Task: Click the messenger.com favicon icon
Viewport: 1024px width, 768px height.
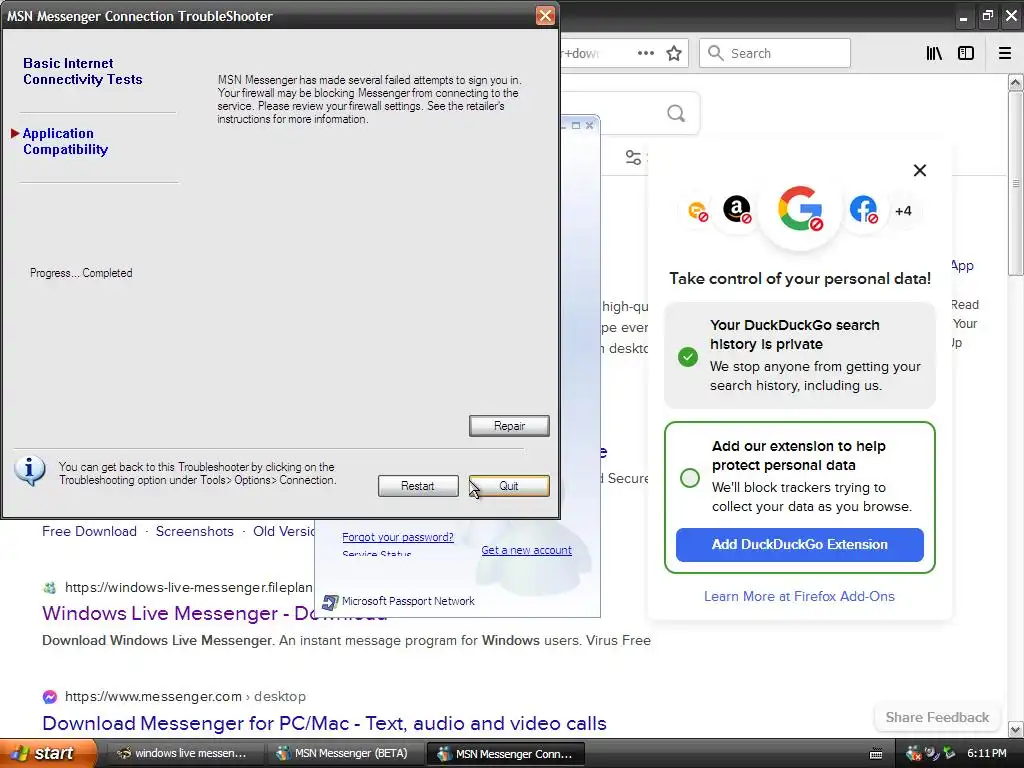Action: [50, 697]
